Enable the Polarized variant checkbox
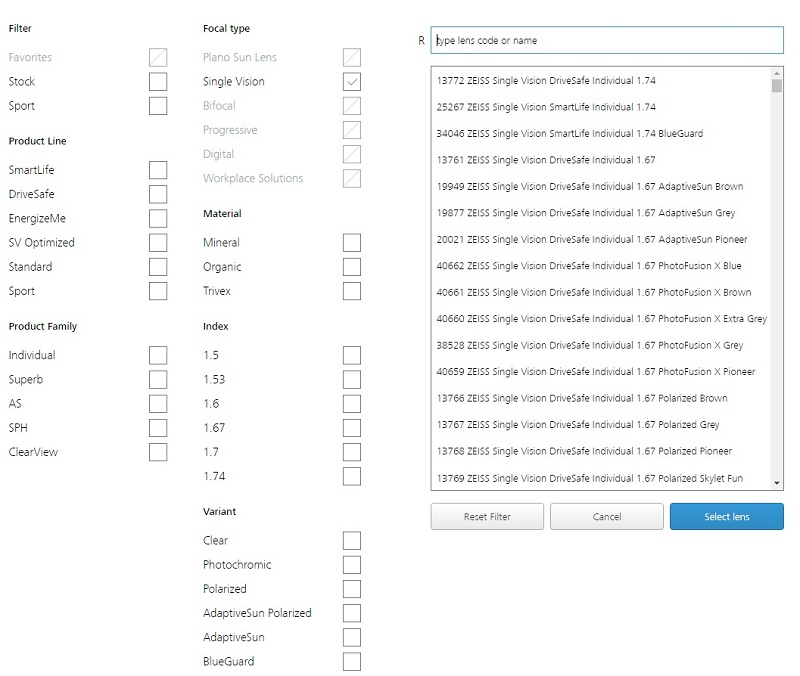This screenshot has height=676, width=800. click(x=351, y=589)
